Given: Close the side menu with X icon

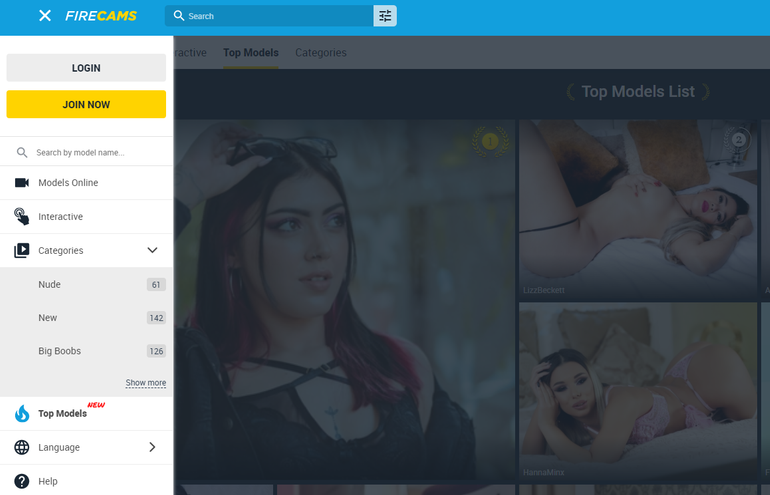Looking at the screenshot, I should [x=45, y=16].
